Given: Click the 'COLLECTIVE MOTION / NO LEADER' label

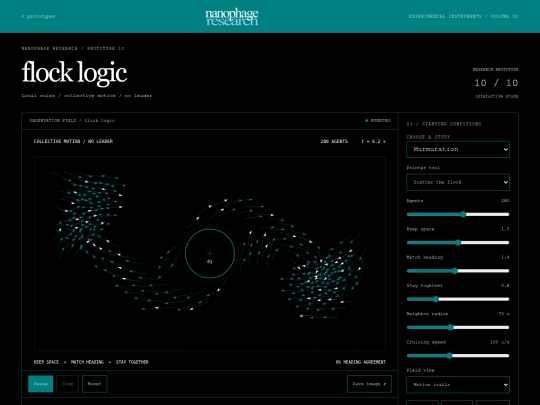Looking at the screenshot, I should [x=73, y=141].
